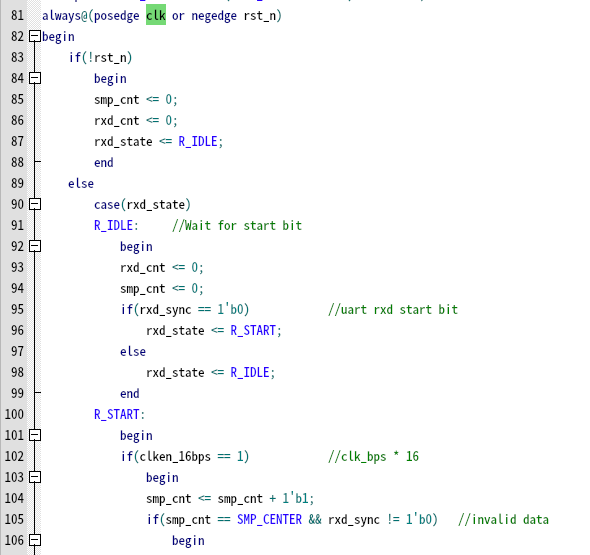
Task: Click 'if(!rst_n)' on line 83
Action: (100, 58)
